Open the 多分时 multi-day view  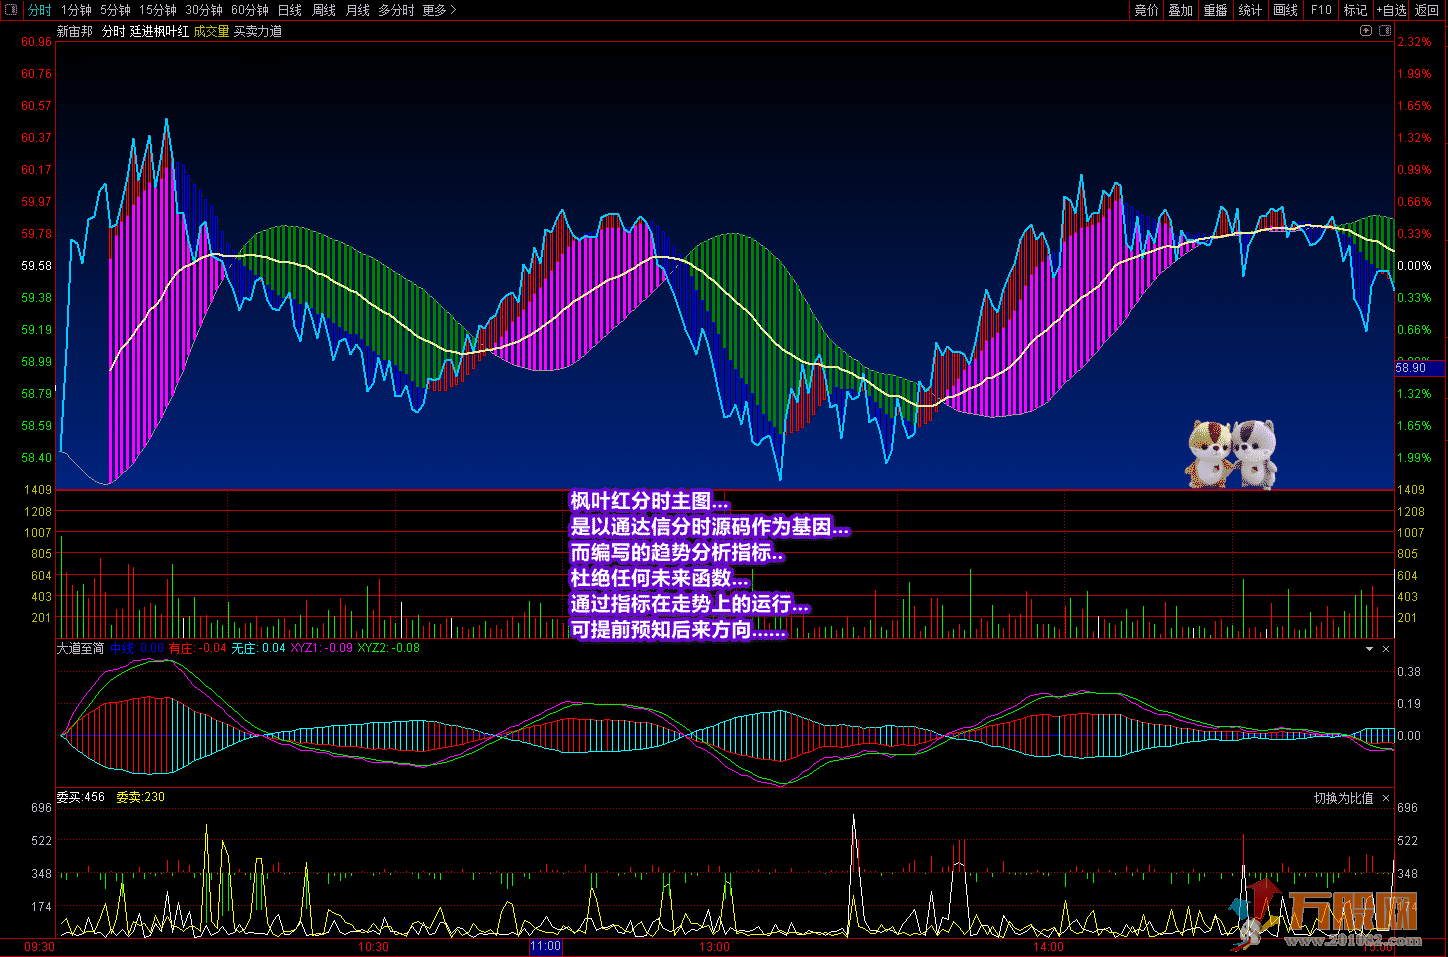(x=396, y=10)
